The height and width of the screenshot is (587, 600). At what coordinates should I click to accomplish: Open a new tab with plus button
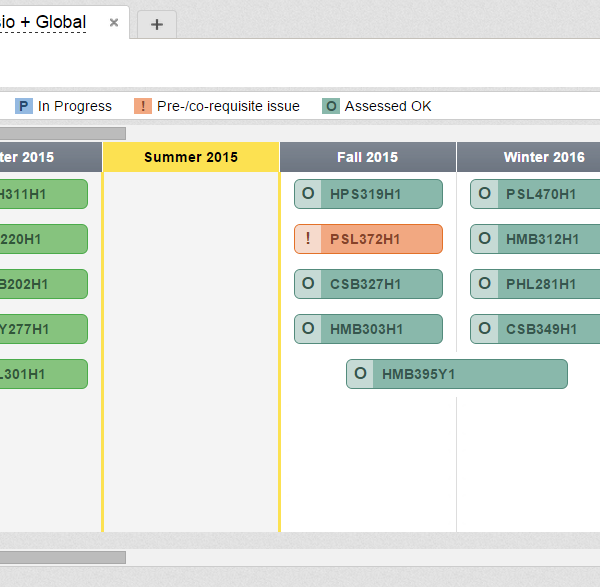point(157,24)
